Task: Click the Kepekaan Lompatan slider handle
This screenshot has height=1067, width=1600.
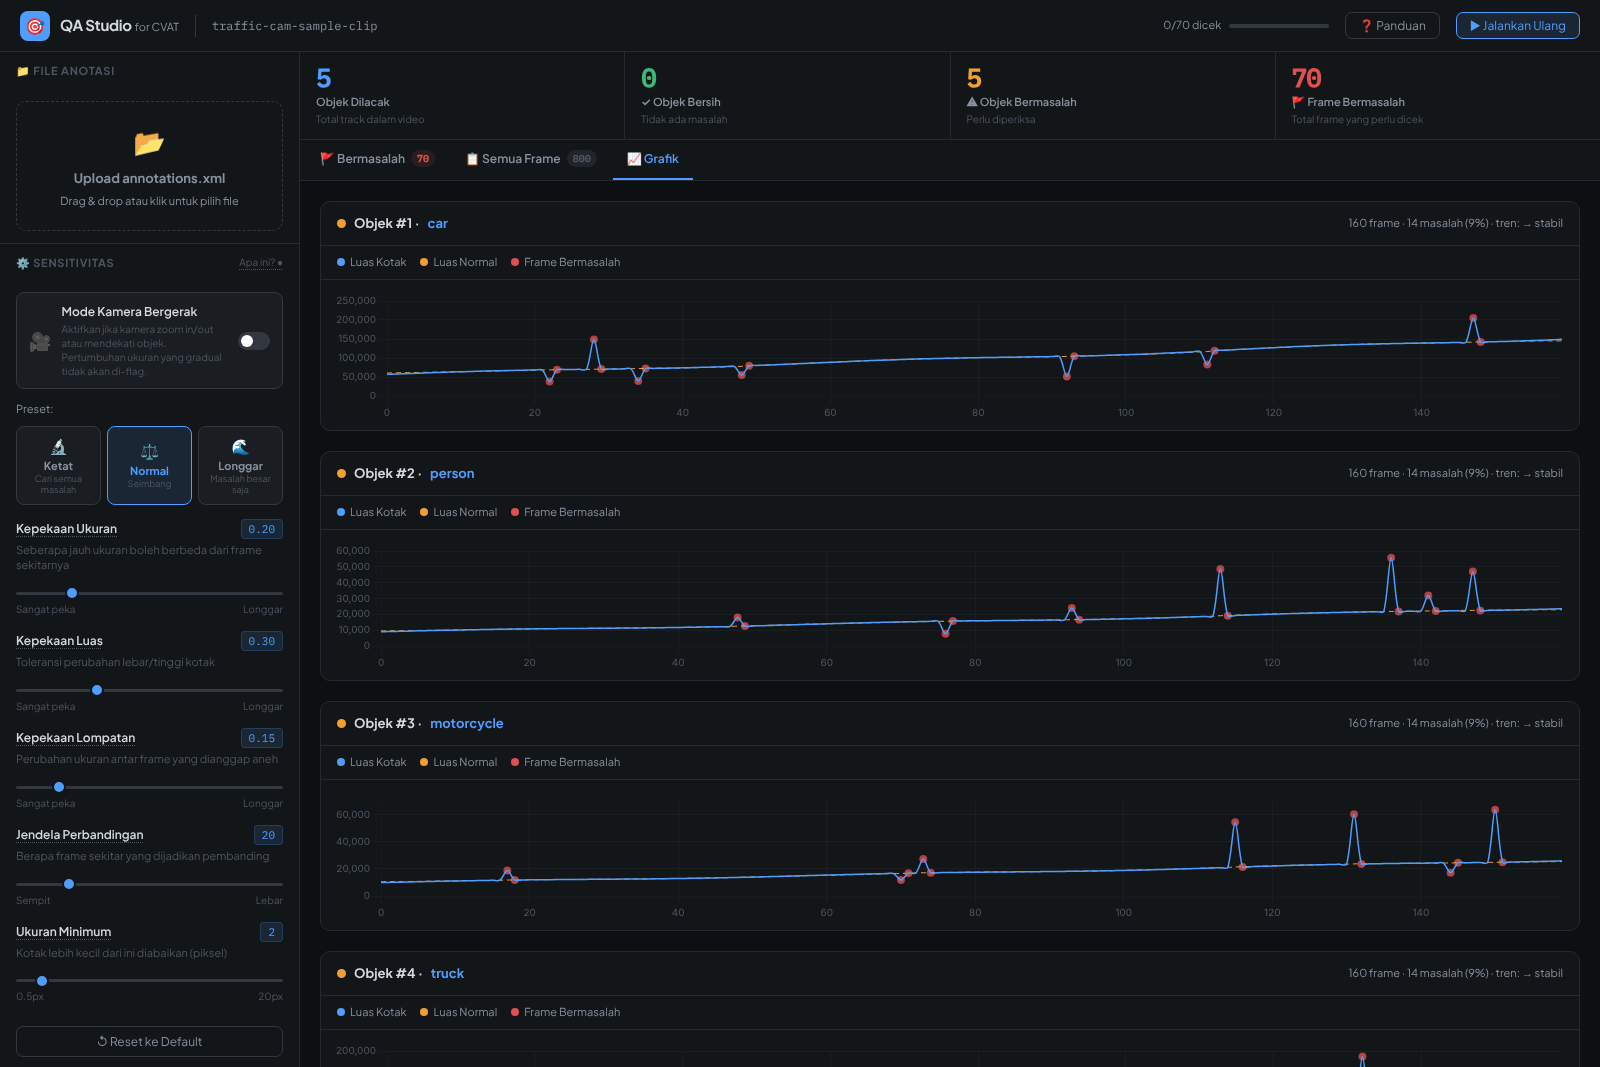Action: click(59, 787)
